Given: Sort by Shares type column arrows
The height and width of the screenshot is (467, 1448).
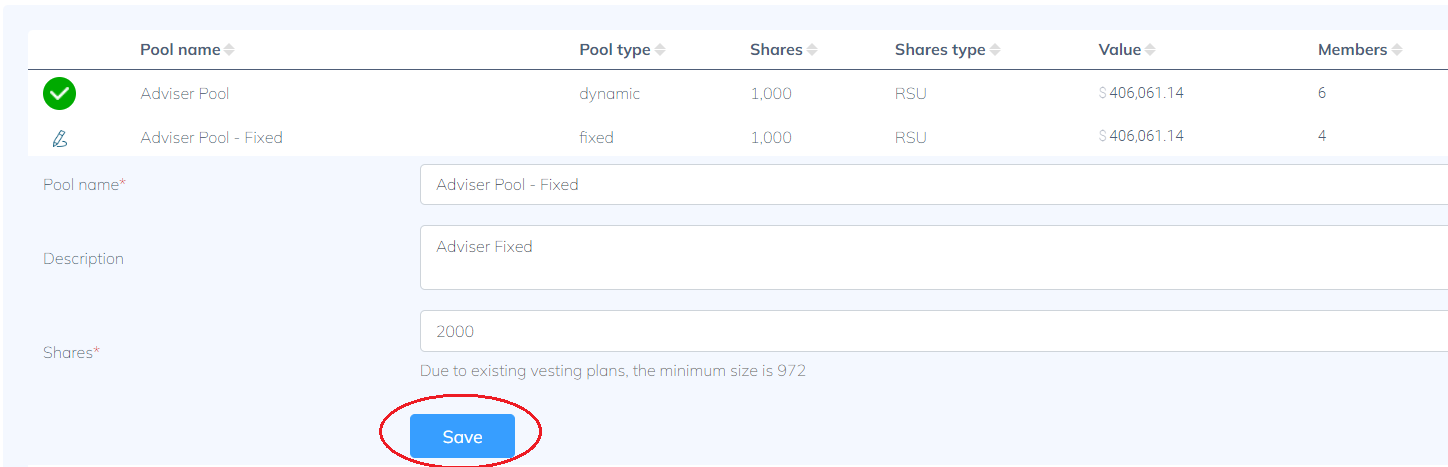Looking at the screenshot, I should (x=995, y=50).
